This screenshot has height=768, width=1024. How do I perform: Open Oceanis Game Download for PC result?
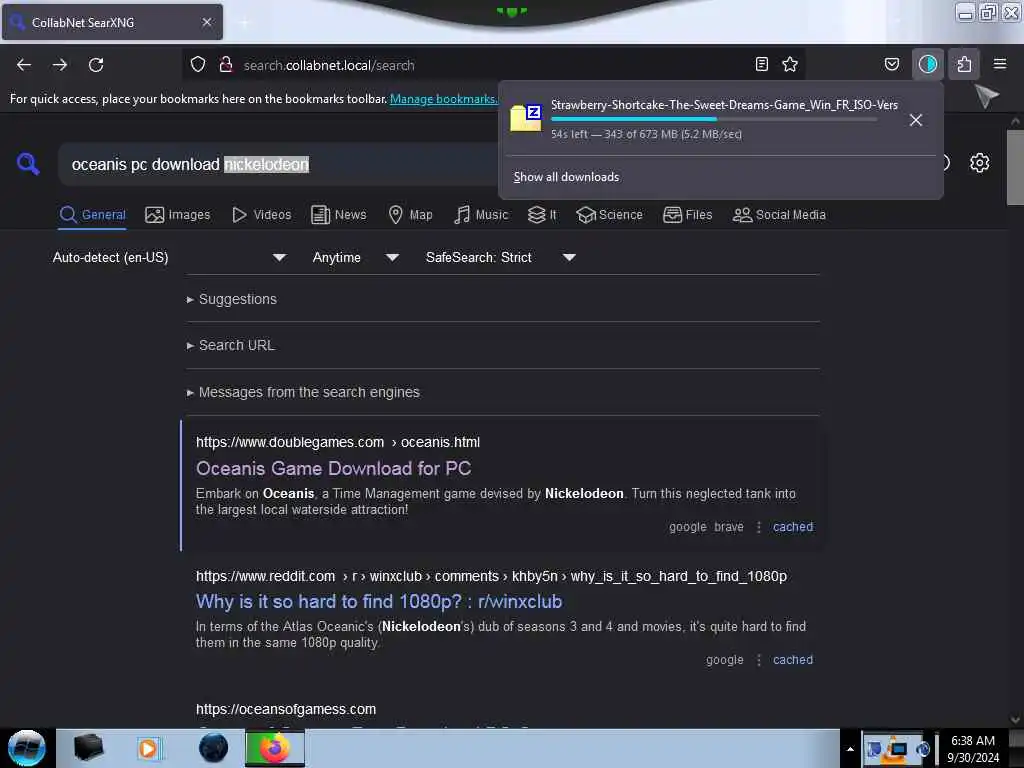[333, 468]
